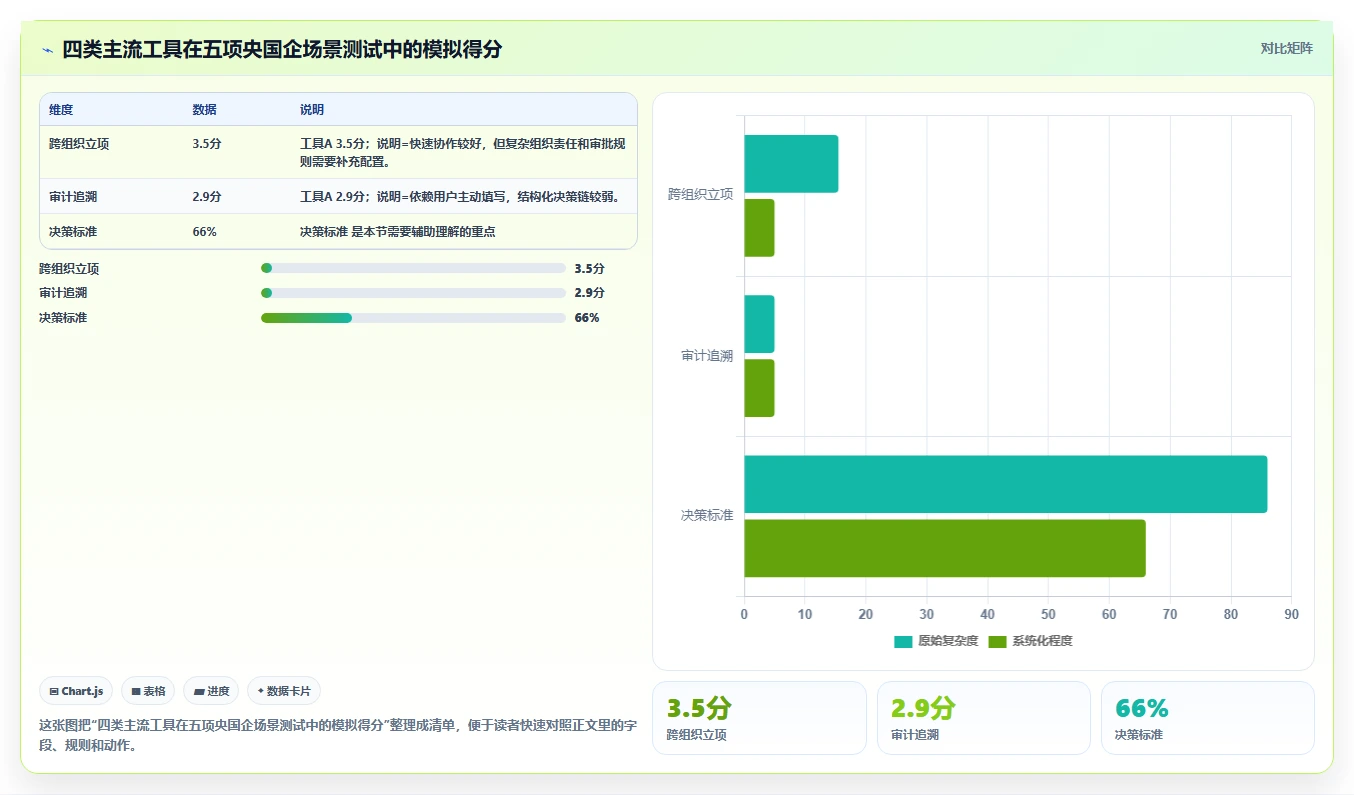Click the 决策标准 66% progress bar
Image resolution: width=1354 pixels, height=795 pixels.
(413, 318)
